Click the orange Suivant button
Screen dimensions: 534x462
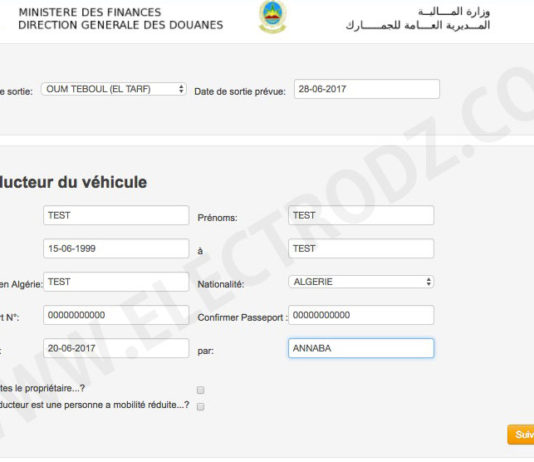click(x=521, y=434)
